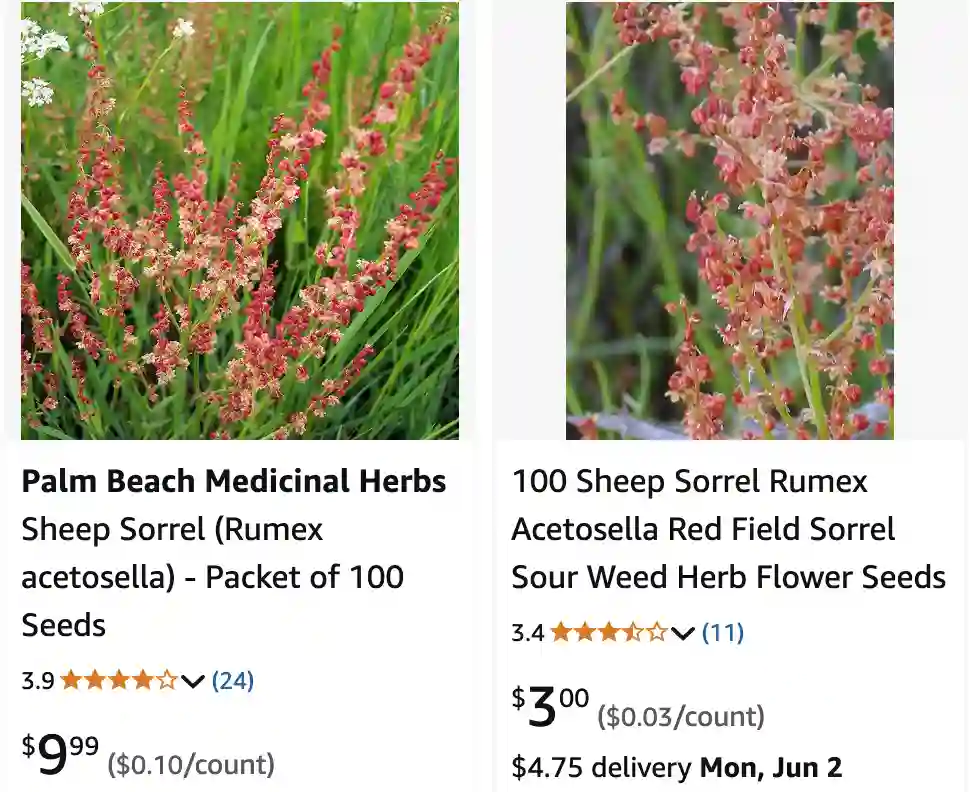Click the second star of the right product rating
This screenshot has width=970, height=792.
pos(585,632)
